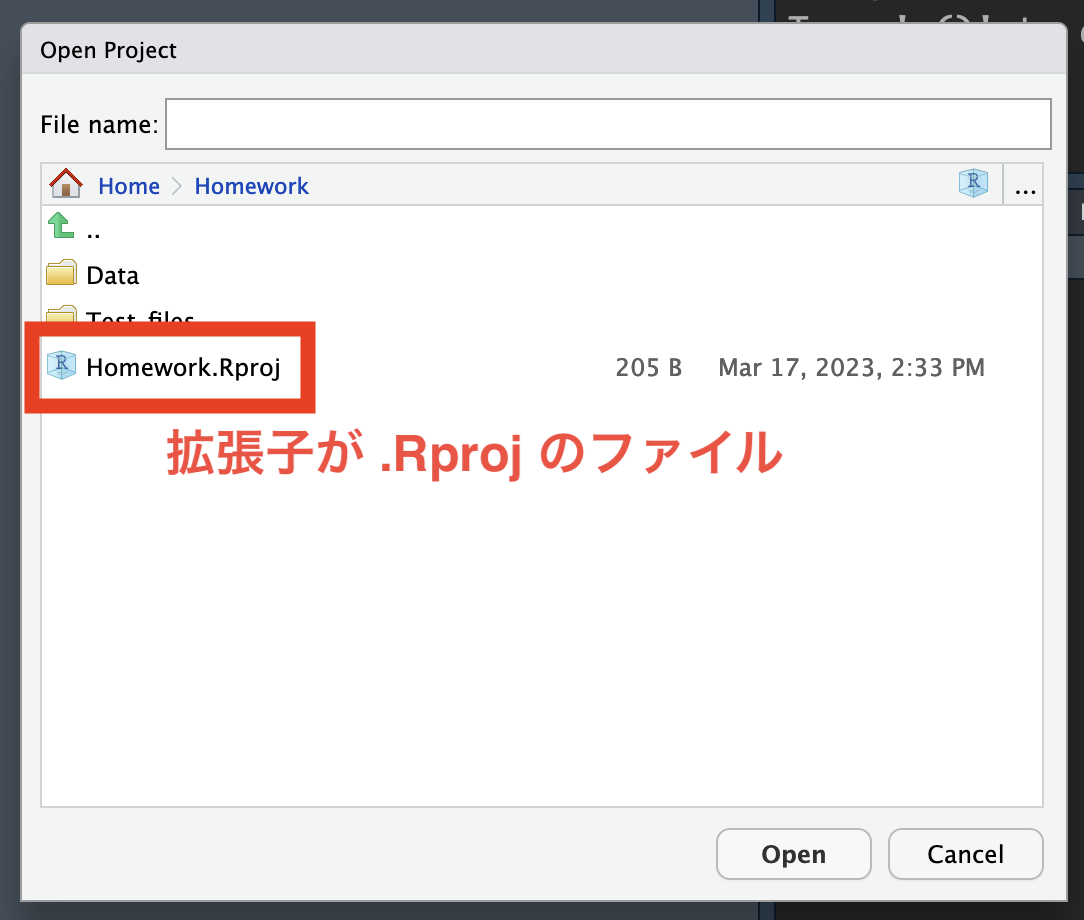This screenshot has width=1084, height=920.
Task: Click the house icon in the breadcrumb bar
Action: 66,185
